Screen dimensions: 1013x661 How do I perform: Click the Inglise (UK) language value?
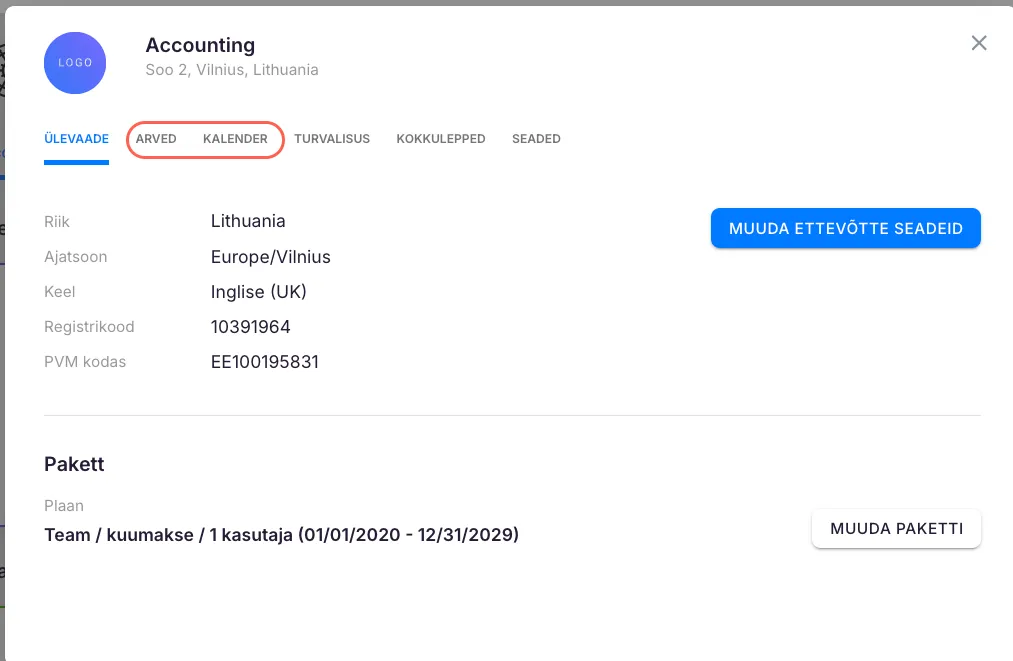(258, 292)
